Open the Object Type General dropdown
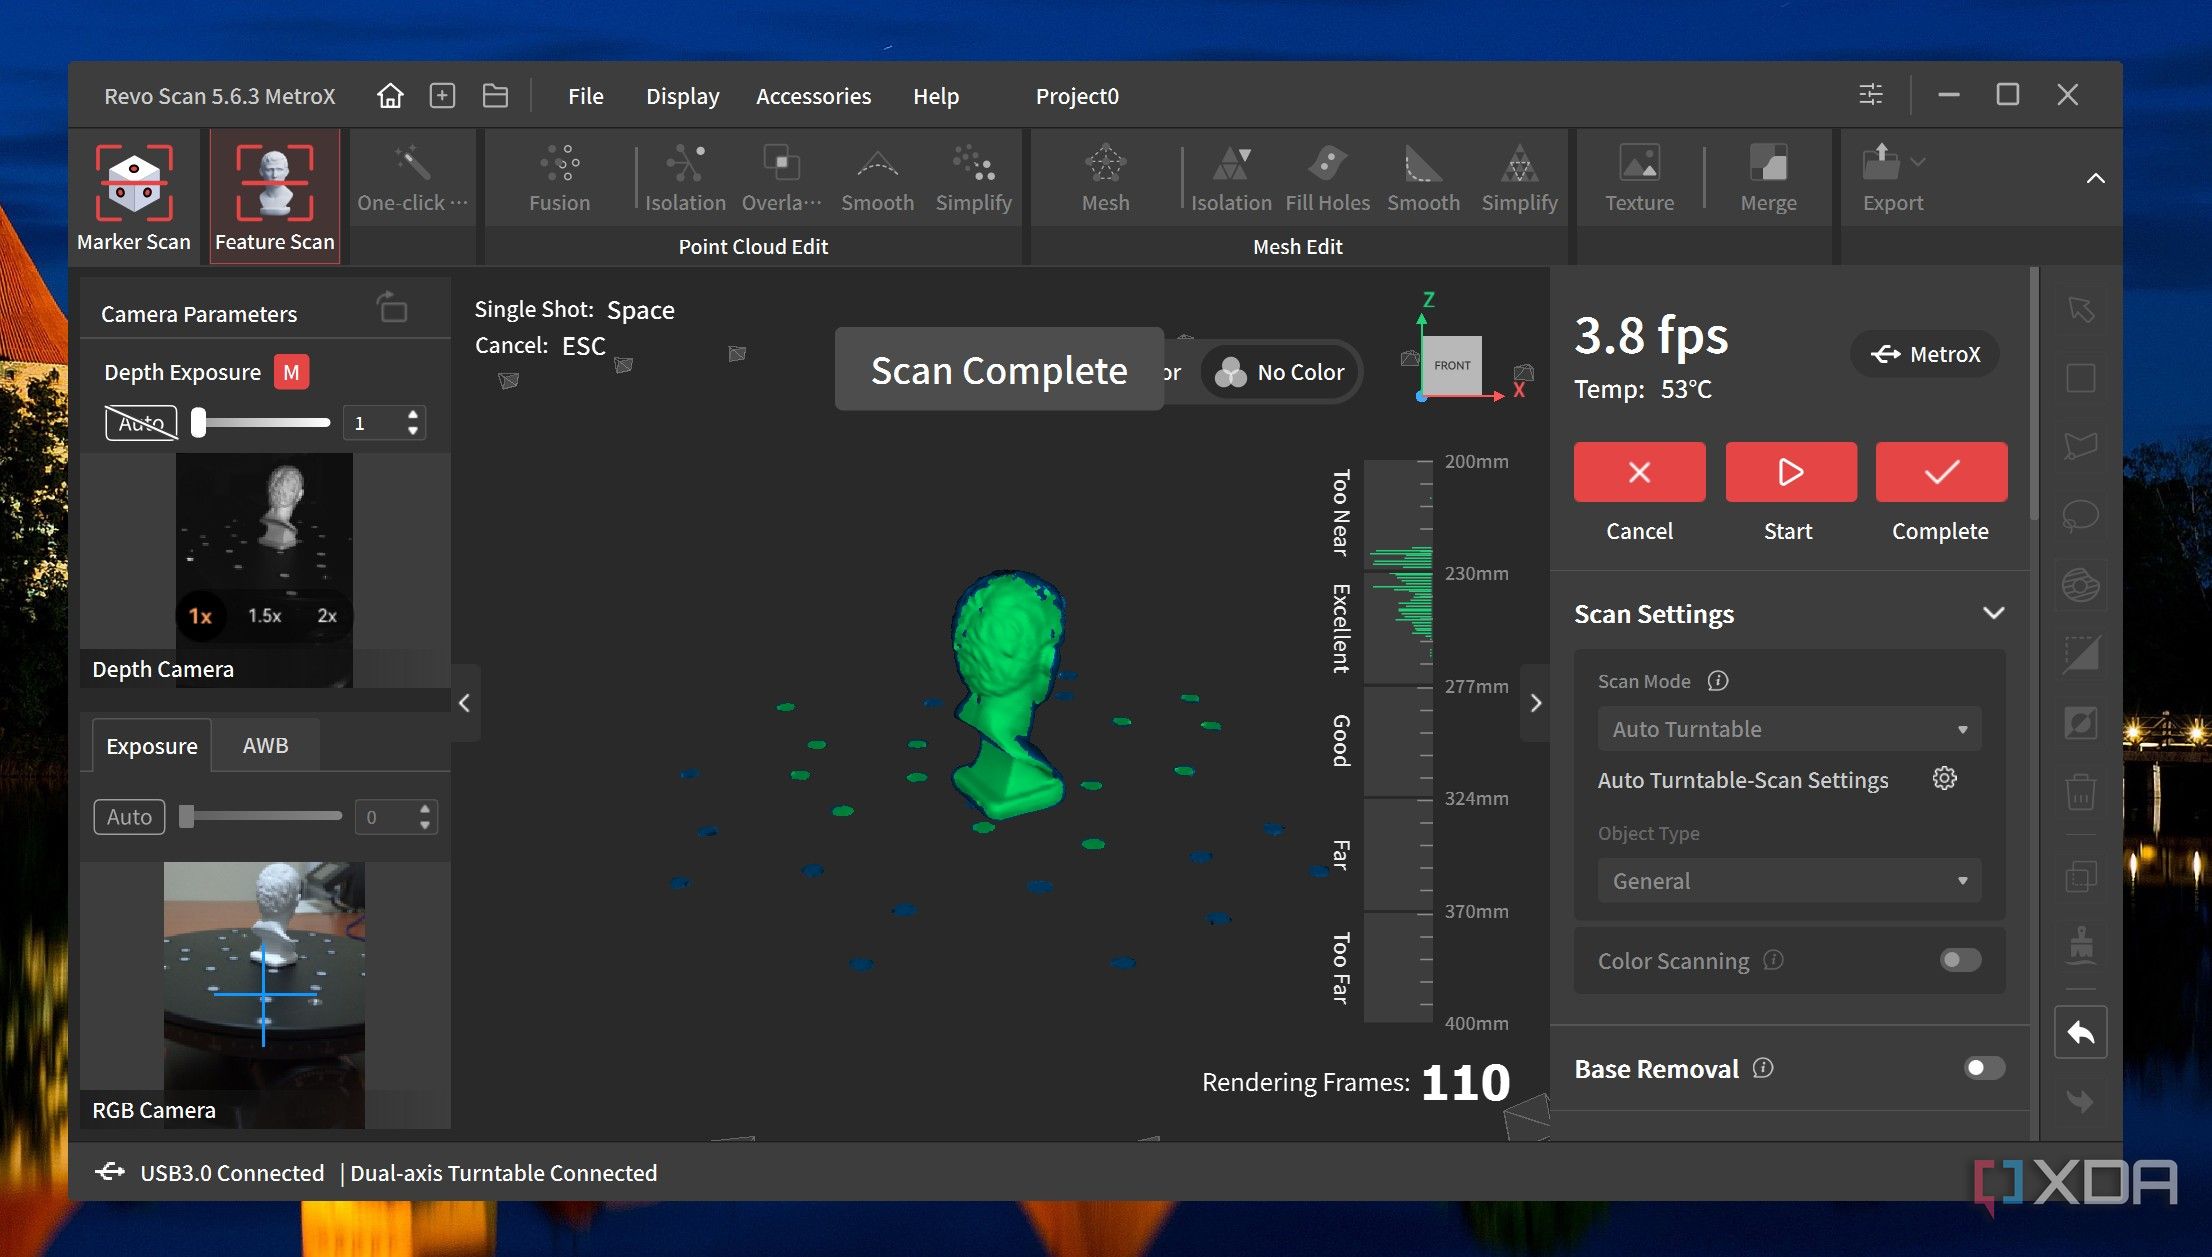2212x1257 pixels. click(1788, 881)
